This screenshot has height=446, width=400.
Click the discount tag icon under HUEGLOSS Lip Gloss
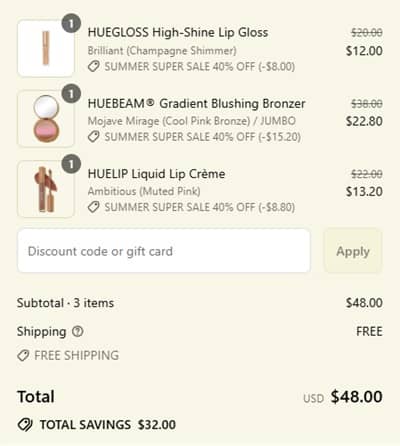click(94, 66)
